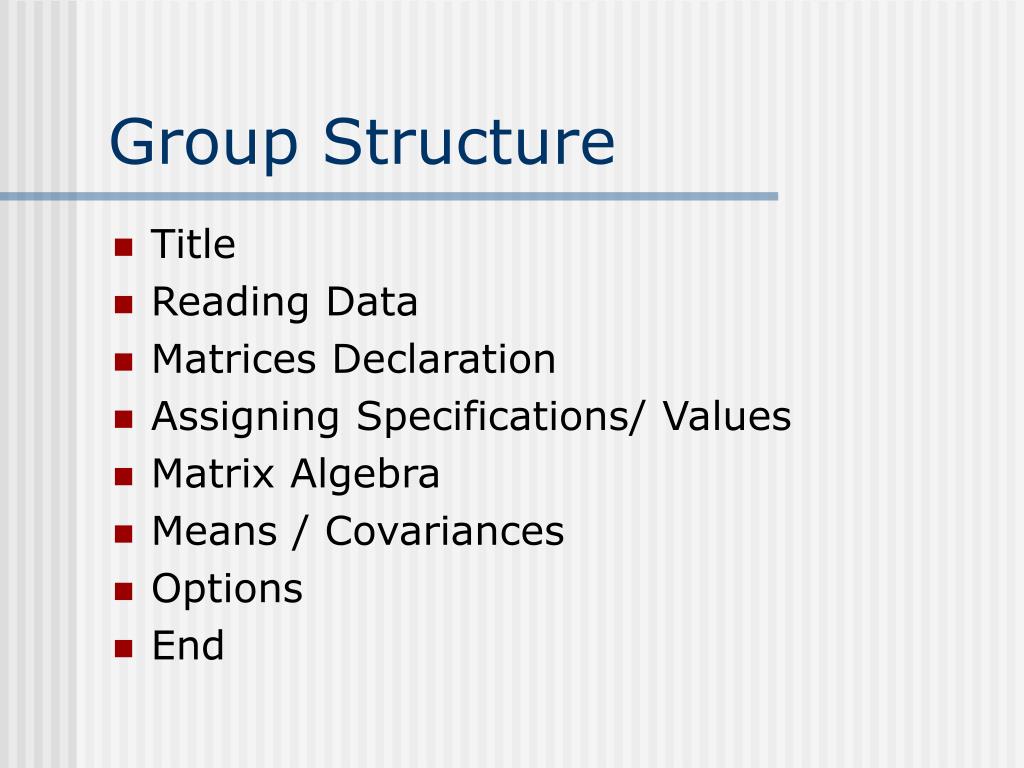Screen dimensions: 1024x768
Task: Click the red bullet beside Means / Covariances
Action: (123, 534)
